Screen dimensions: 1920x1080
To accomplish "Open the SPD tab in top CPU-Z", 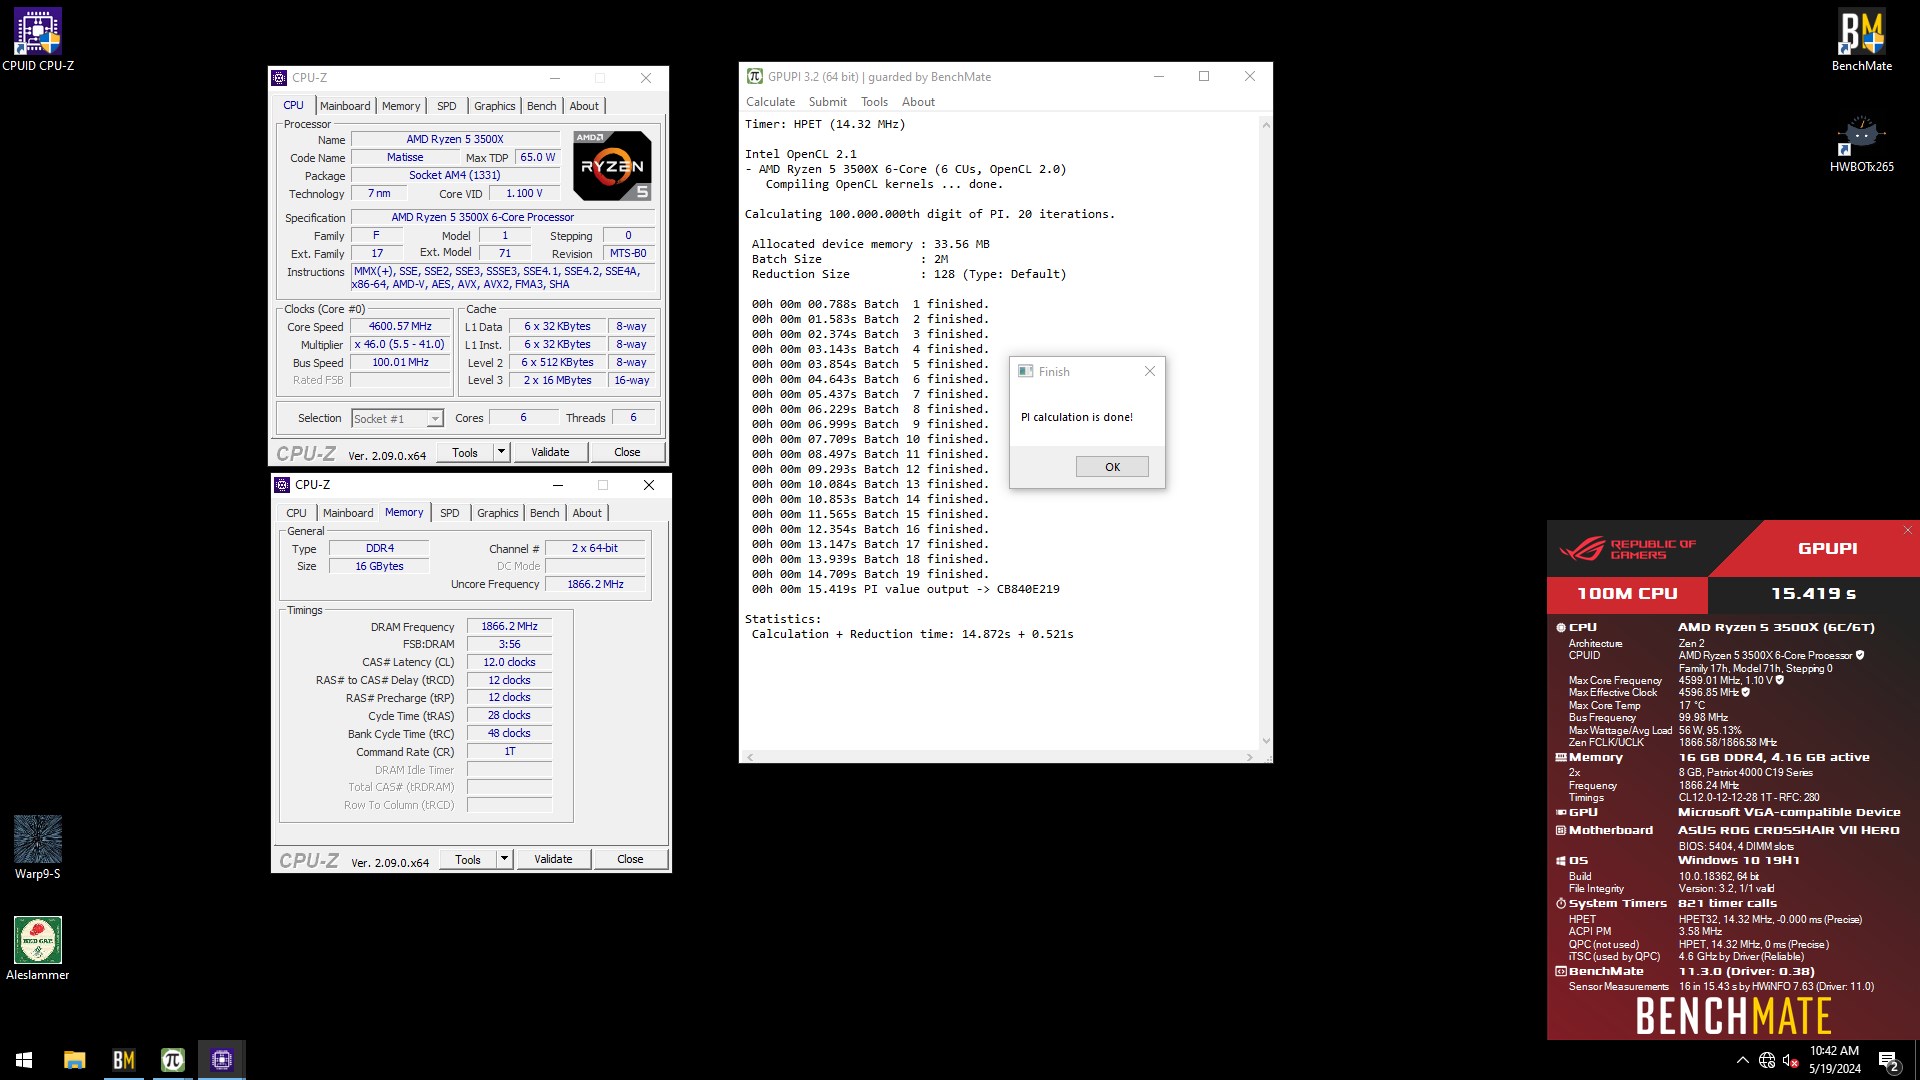I will [447, 106].
